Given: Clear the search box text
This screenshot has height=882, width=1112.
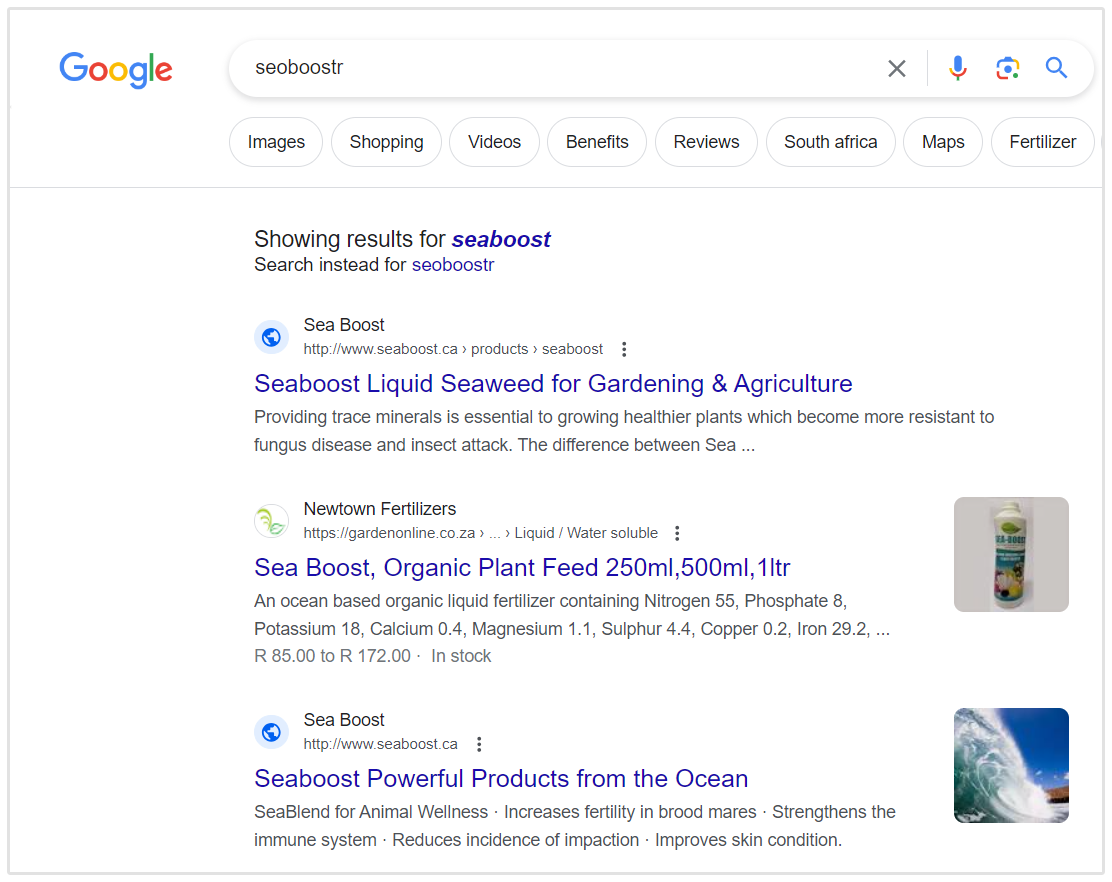Looking at the screenshot, I should (x=897, y=68).
